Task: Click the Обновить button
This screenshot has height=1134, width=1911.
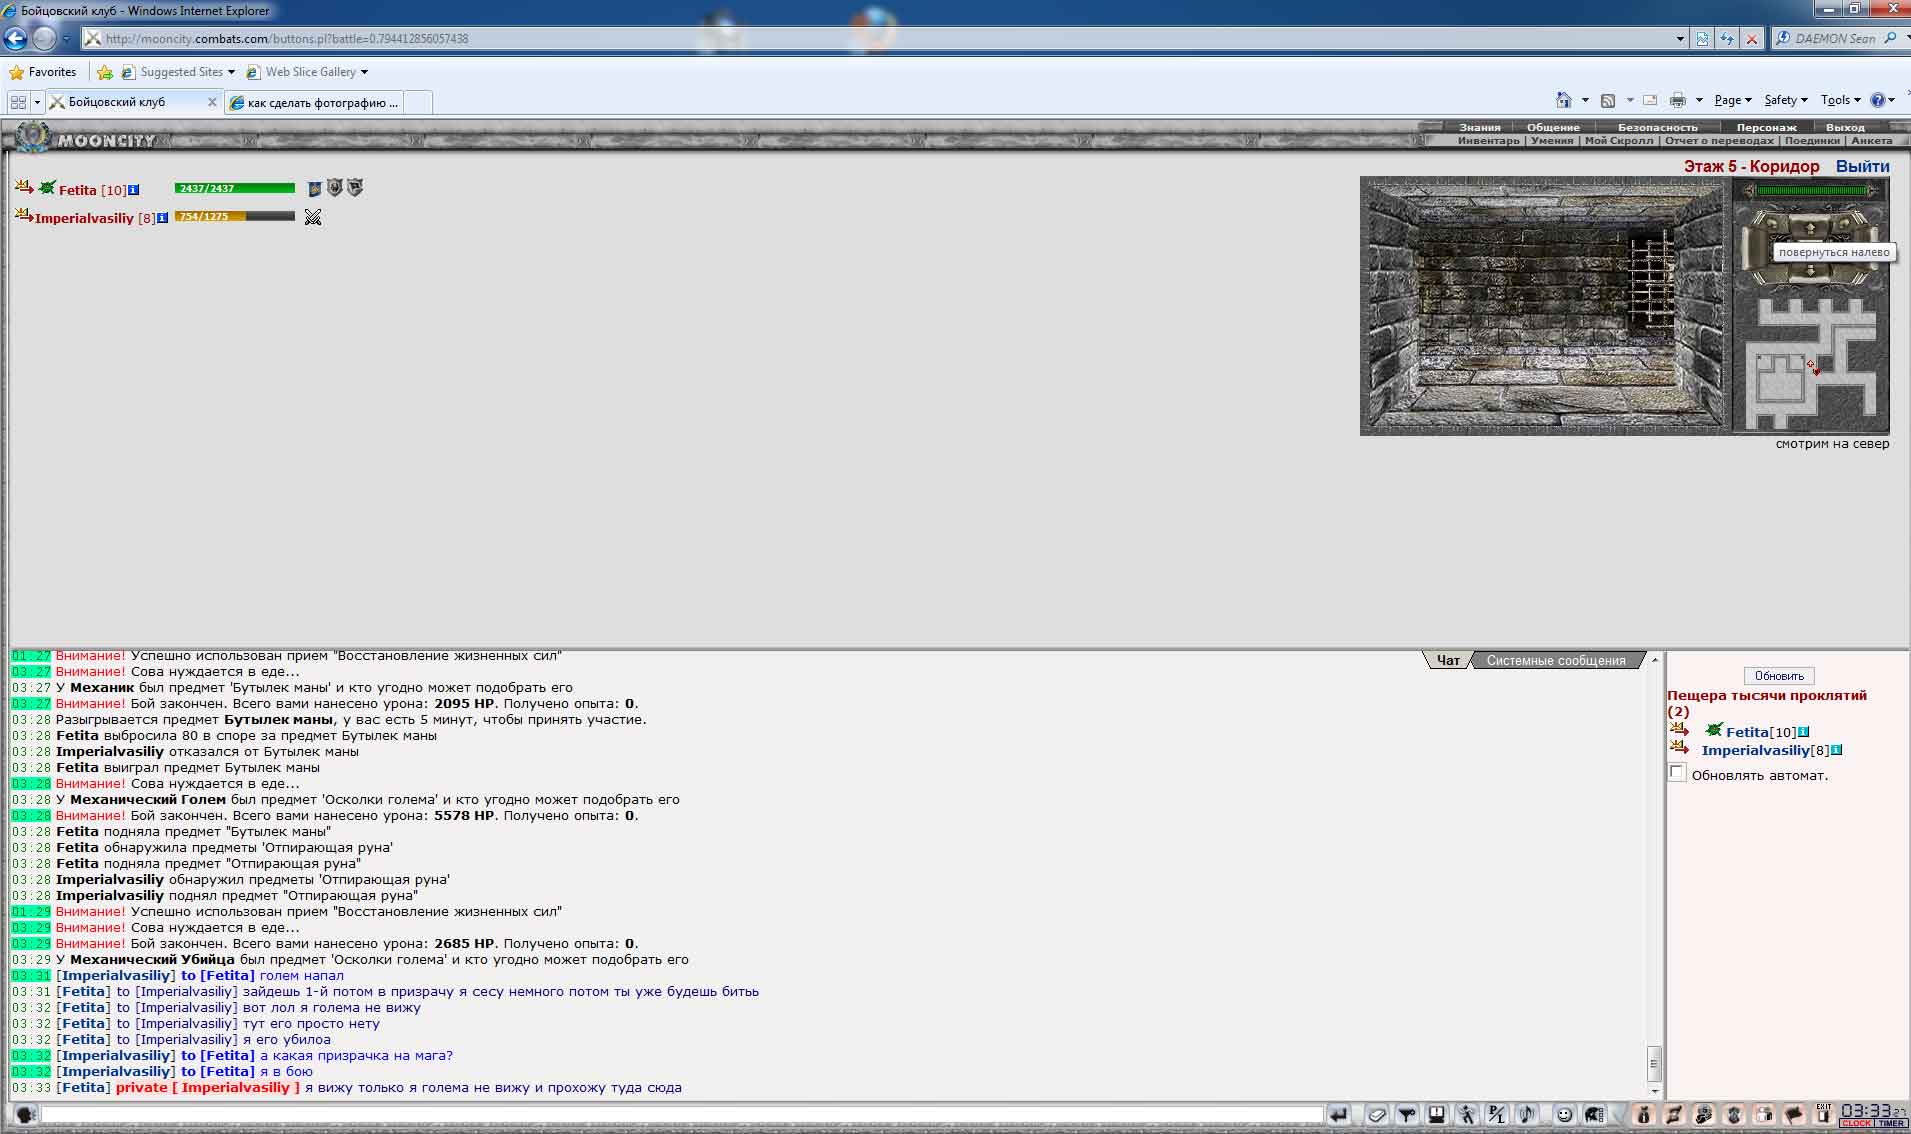Action: (1779, 676)
